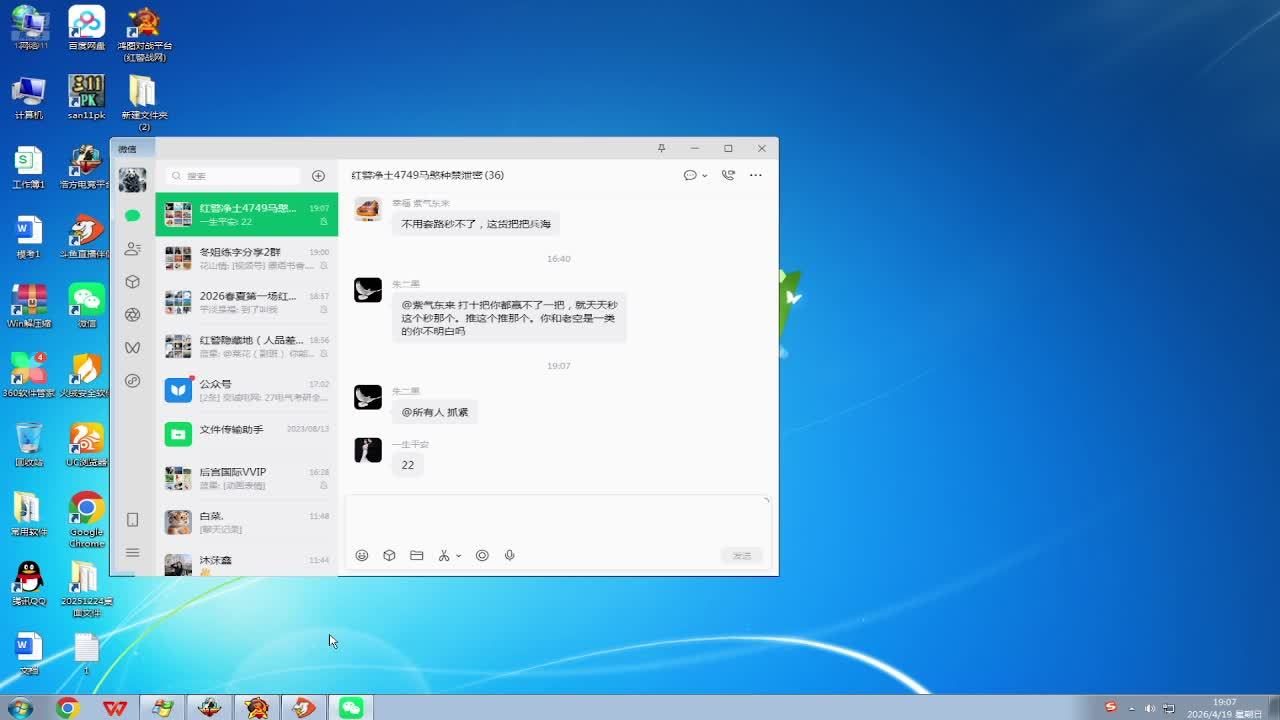Open the 公众号 conversation entry

(x=247, y=390)
